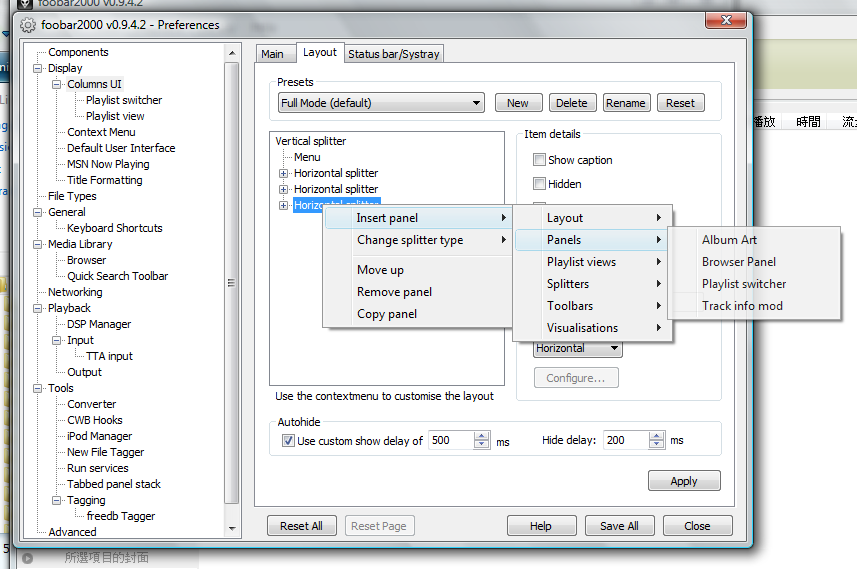Expand the first Horizontal splitter in layout tree
This screenshot has height=569, width=857.
(x=283, y=173)
